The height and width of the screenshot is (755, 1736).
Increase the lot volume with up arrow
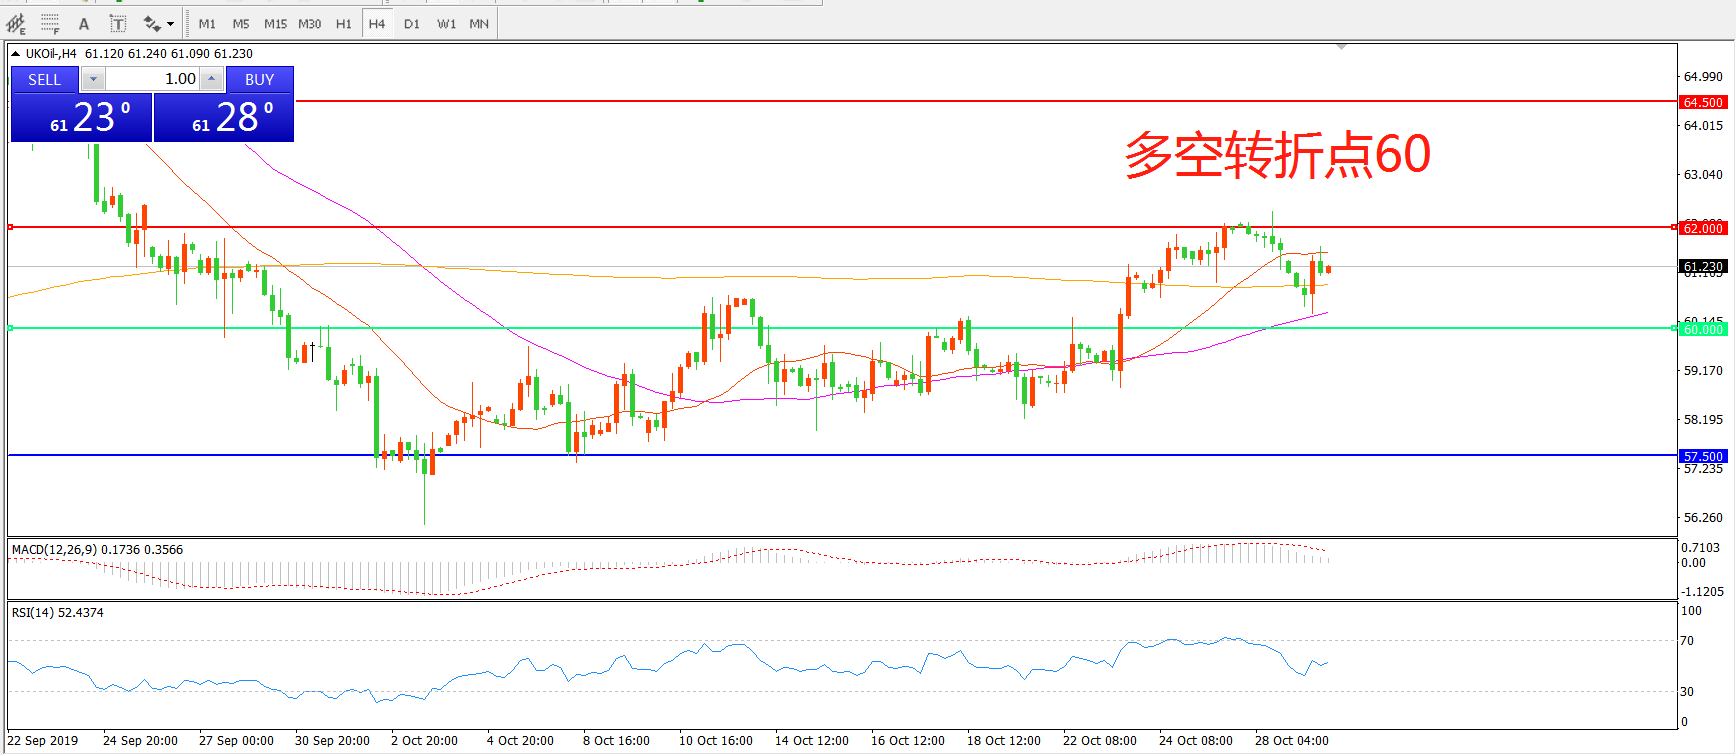tap(211, 79)
